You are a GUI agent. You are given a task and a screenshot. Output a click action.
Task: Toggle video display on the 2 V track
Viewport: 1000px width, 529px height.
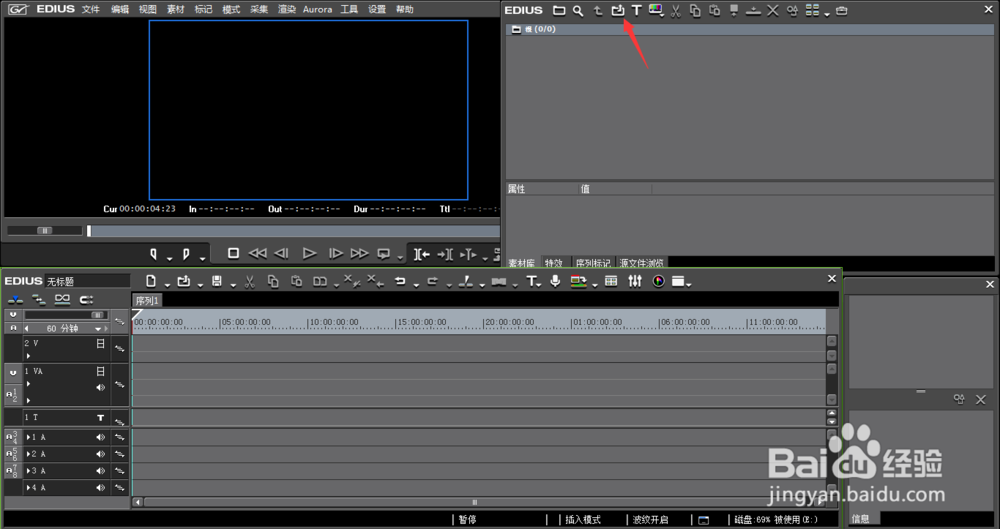coord(100,343)
